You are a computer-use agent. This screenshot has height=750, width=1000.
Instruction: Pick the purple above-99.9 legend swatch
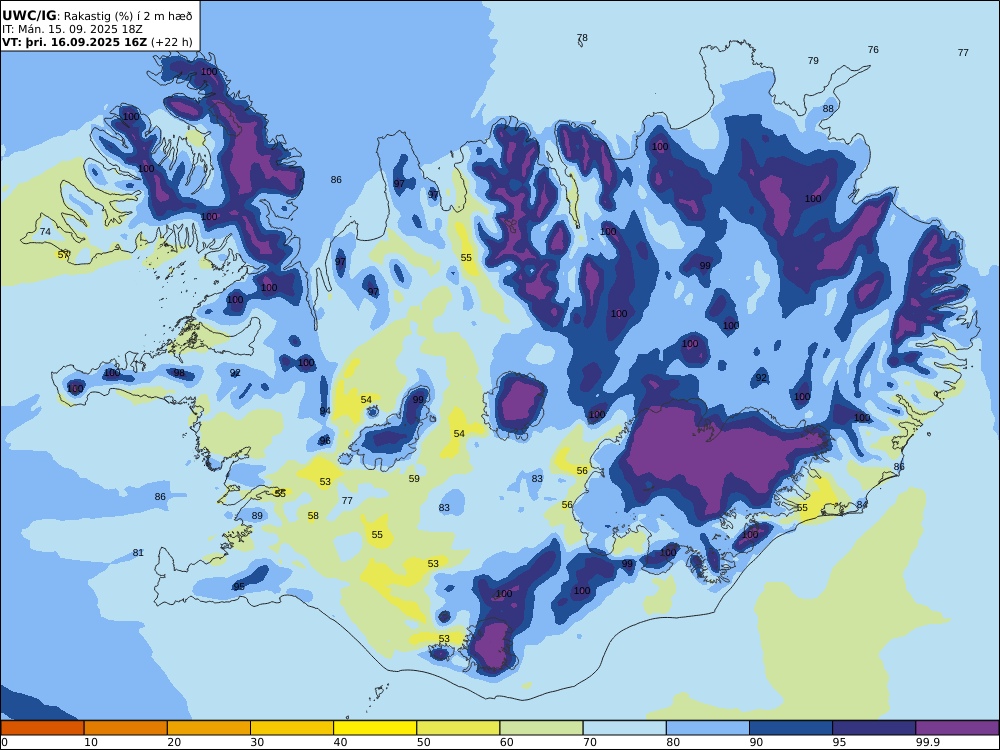[957, 728]
